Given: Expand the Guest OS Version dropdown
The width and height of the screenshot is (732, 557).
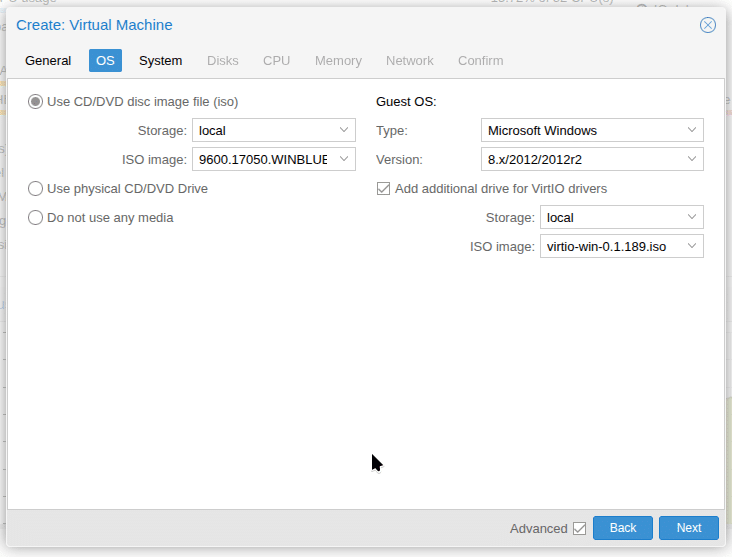Looking at the screenshot, I should (692, 159).
